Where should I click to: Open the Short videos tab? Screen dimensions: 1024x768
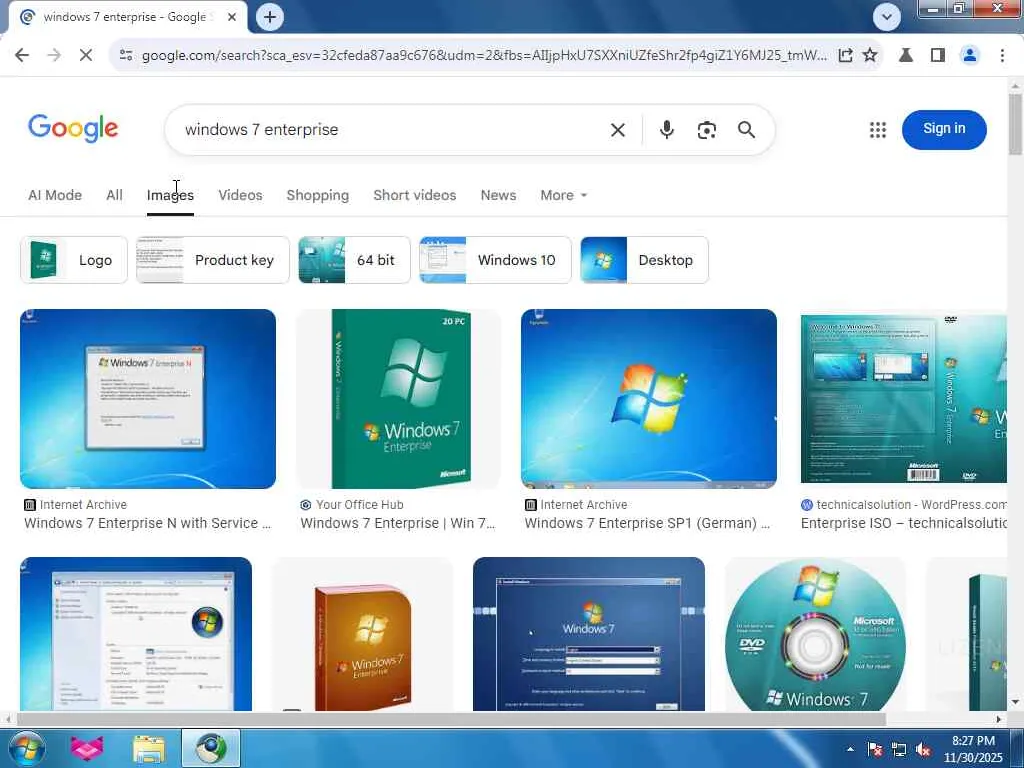pyautogui.click(x=415, y=195)
